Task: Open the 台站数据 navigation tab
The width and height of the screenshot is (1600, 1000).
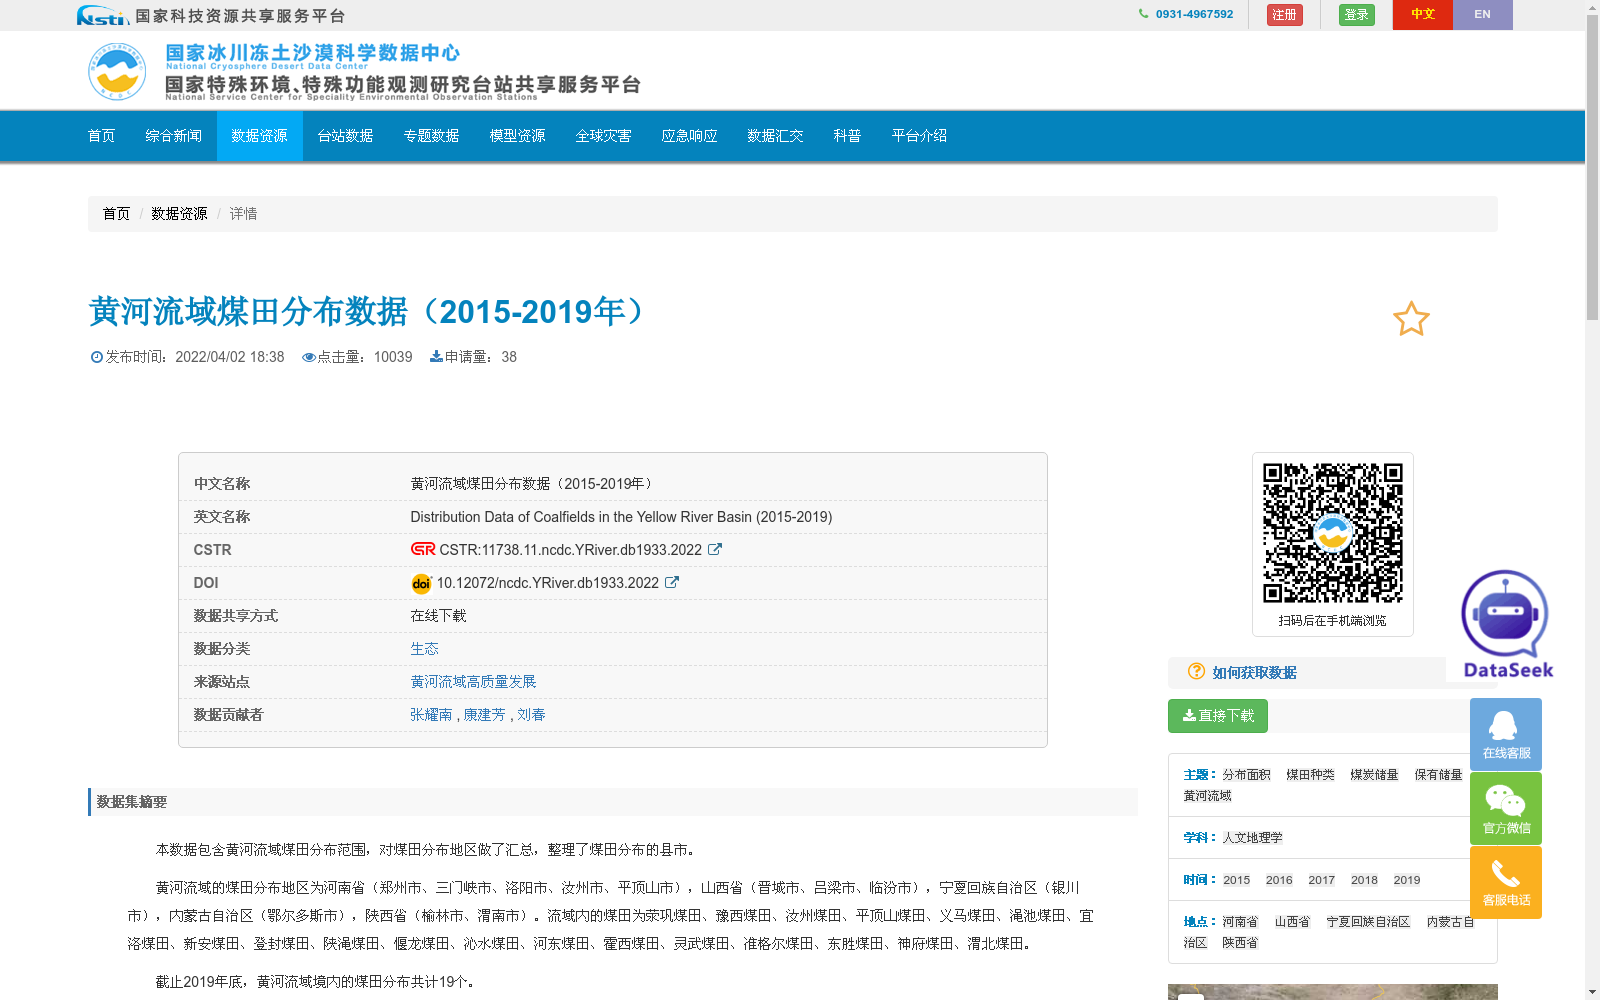Action: 346,136
